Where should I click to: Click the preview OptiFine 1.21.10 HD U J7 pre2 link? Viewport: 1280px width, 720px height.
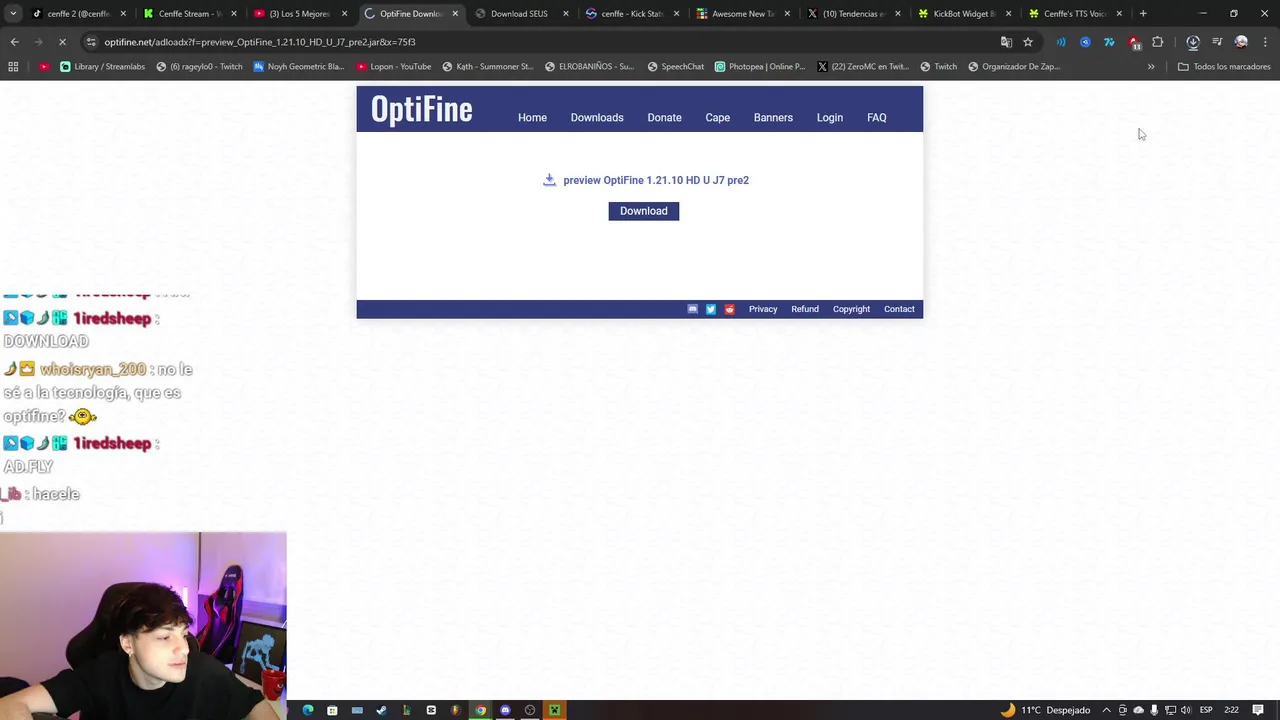coord(656,180)
